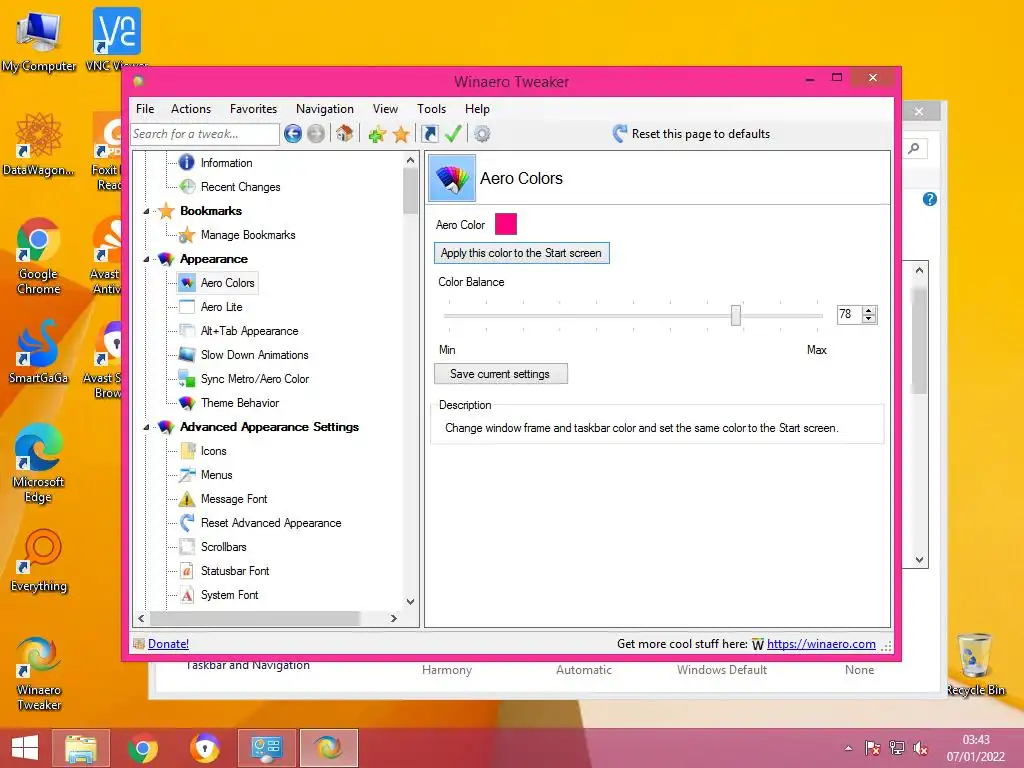Select the Microsoft Edge desktop icon
Screen dimensions: 1024x768
[x=38, y=464]
